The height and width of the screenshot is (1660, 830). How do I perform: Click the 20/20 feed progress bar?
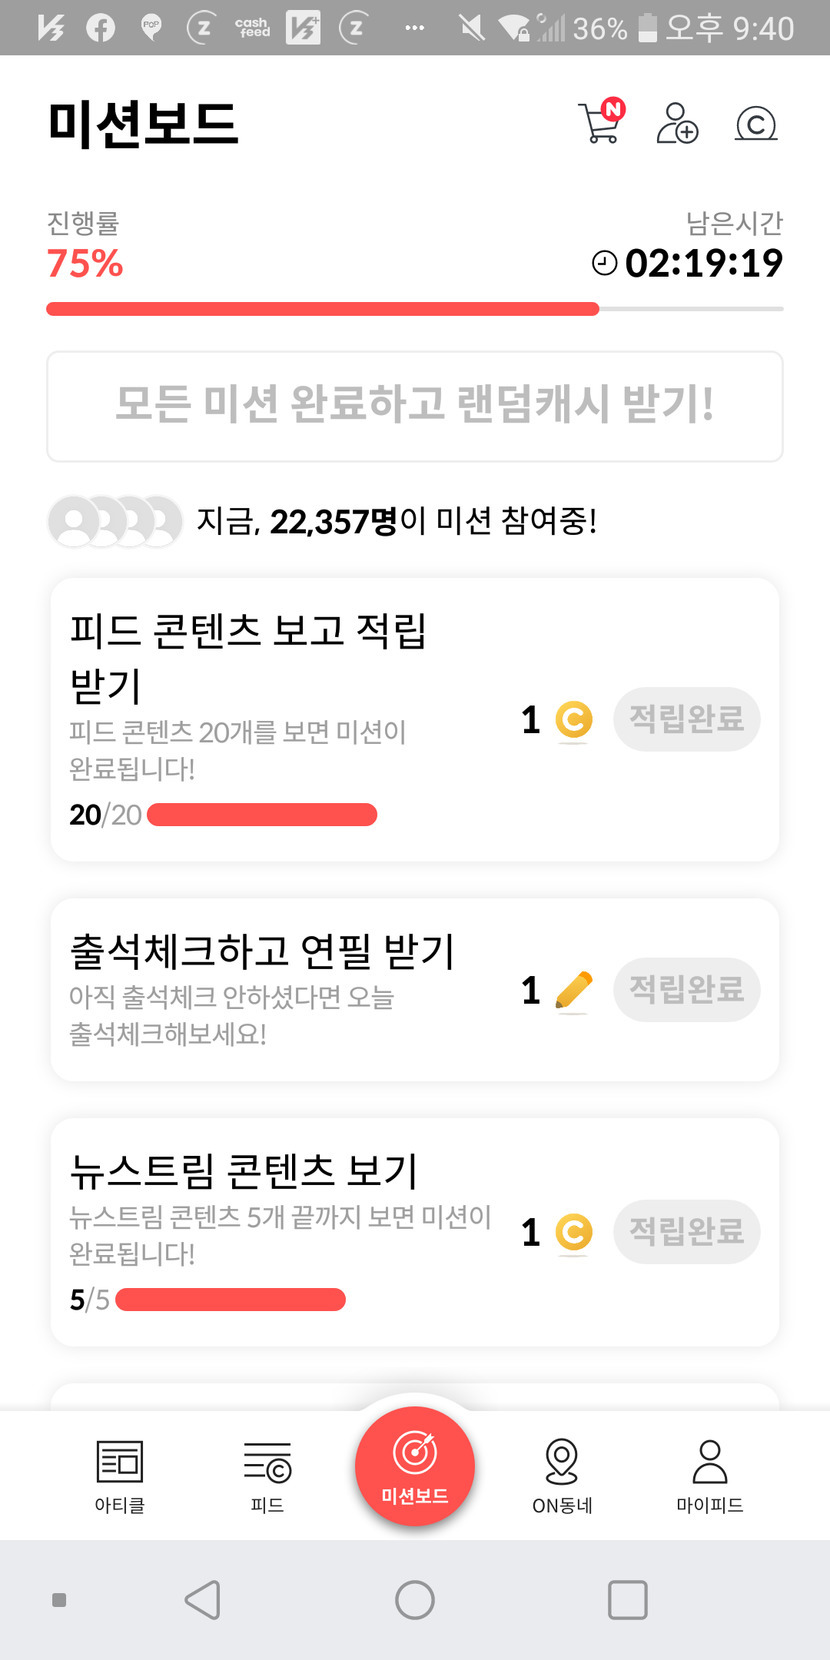click(x=262, y=815)
